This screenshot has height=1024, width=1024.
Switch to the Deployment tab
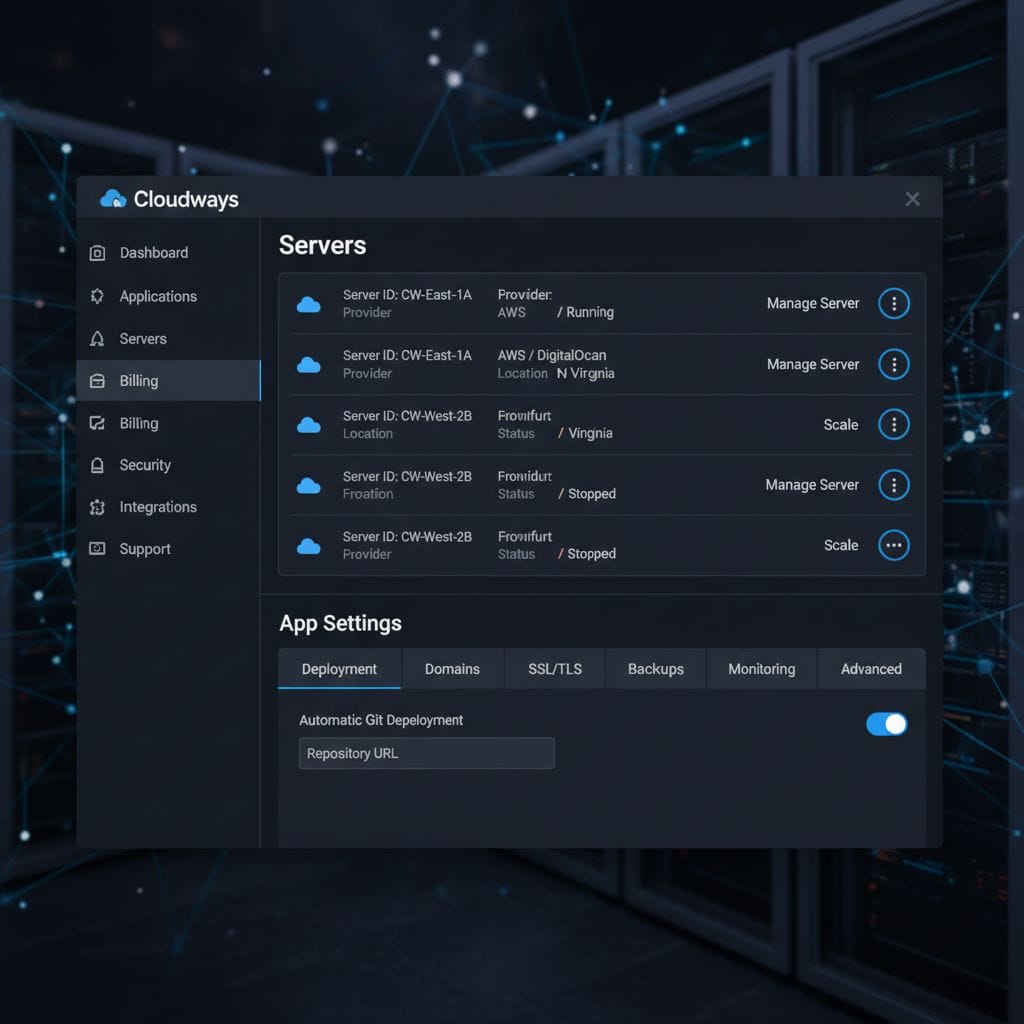[x=340, y=669]
